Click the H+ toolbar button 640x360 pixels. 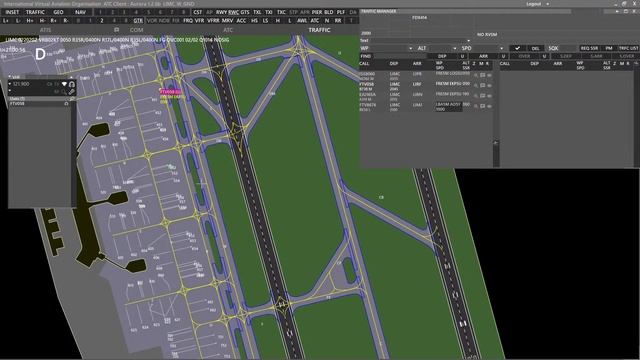click(30, 20)
